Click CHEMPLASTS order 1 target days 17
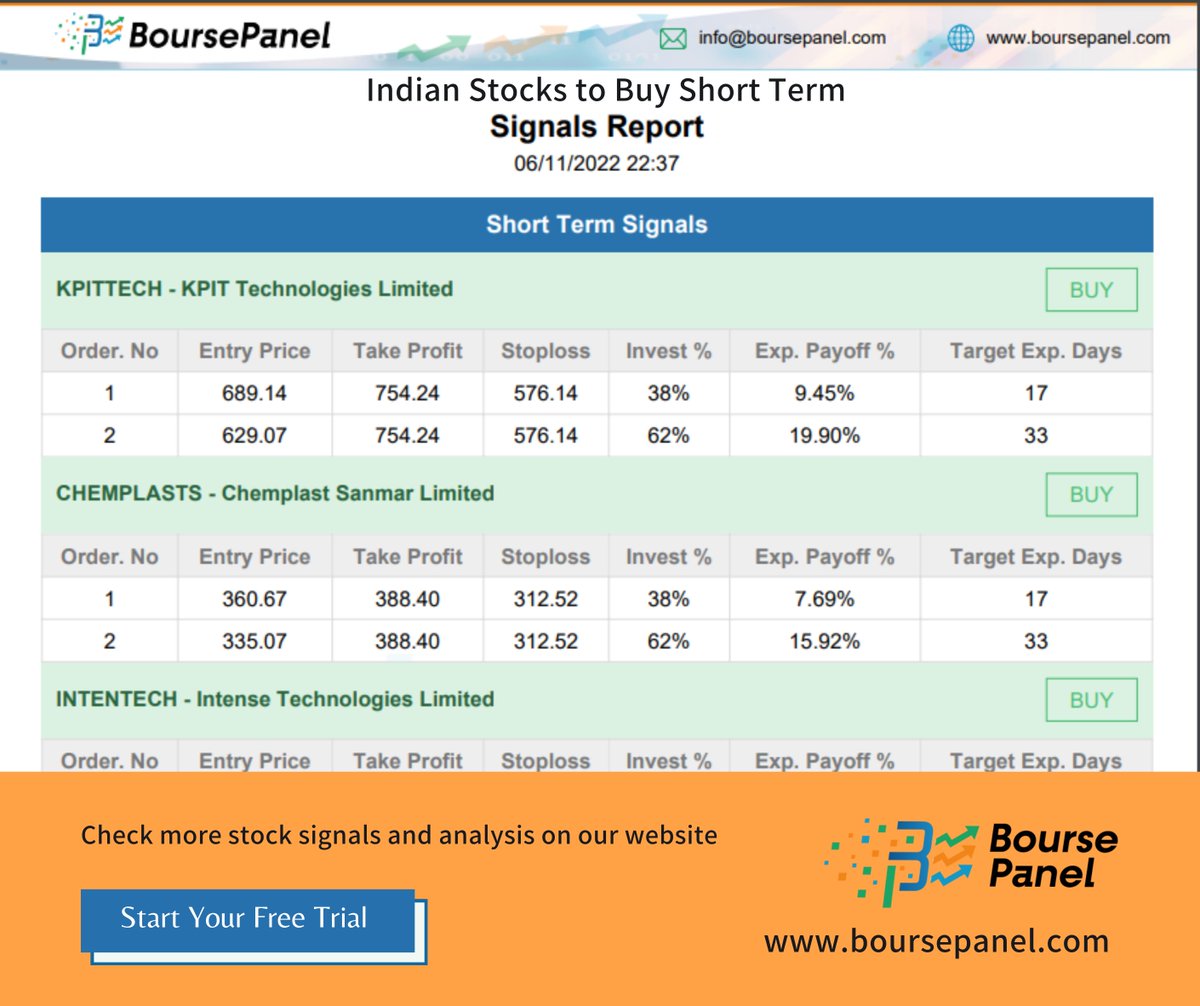The image size is (1200, 1006). tap(1036, 599)
